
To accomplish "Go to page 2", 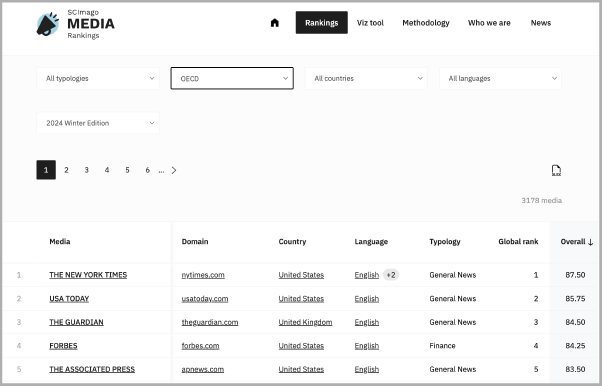I will (66, 170).
